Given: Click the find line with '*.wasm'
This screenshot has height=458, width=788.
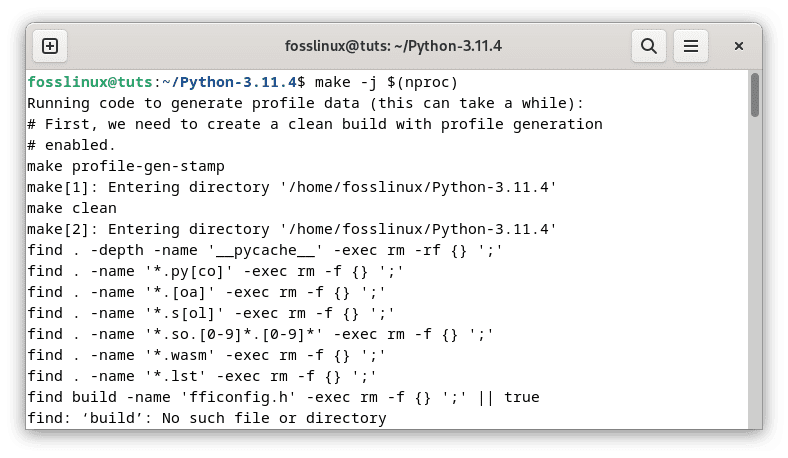Looking at the screenshot, I should coord(207,355).
